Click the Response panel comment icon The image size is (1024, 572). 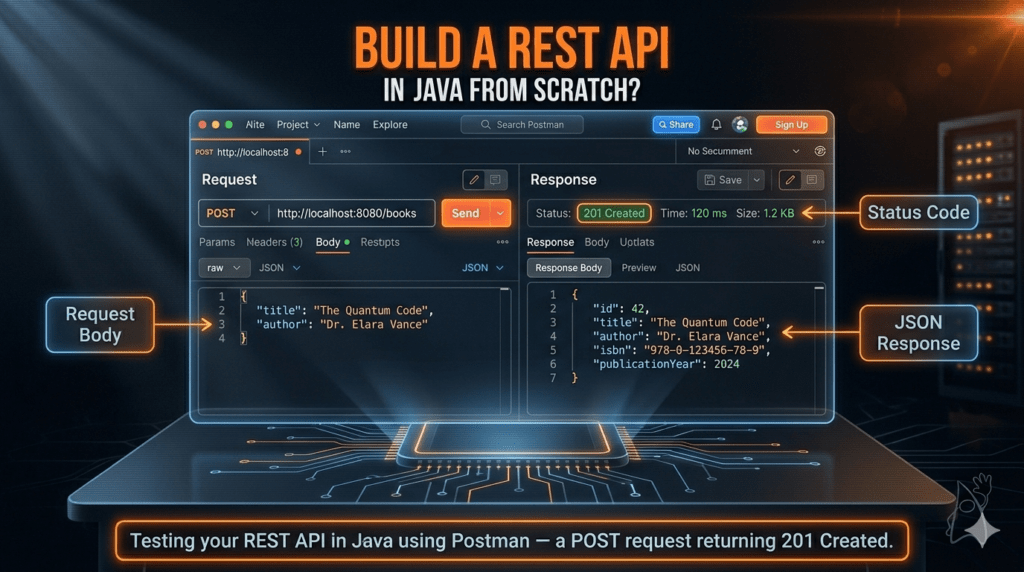812,180
